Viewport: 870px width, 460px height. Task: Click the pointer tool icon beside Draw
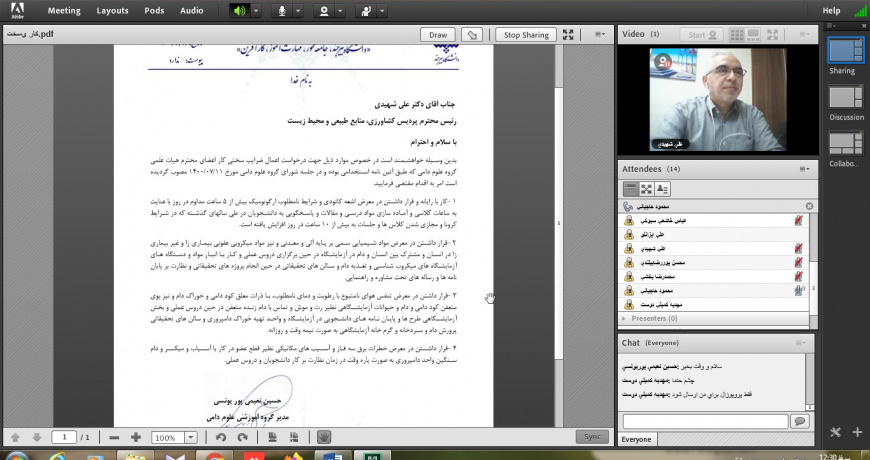coord(472,35)
